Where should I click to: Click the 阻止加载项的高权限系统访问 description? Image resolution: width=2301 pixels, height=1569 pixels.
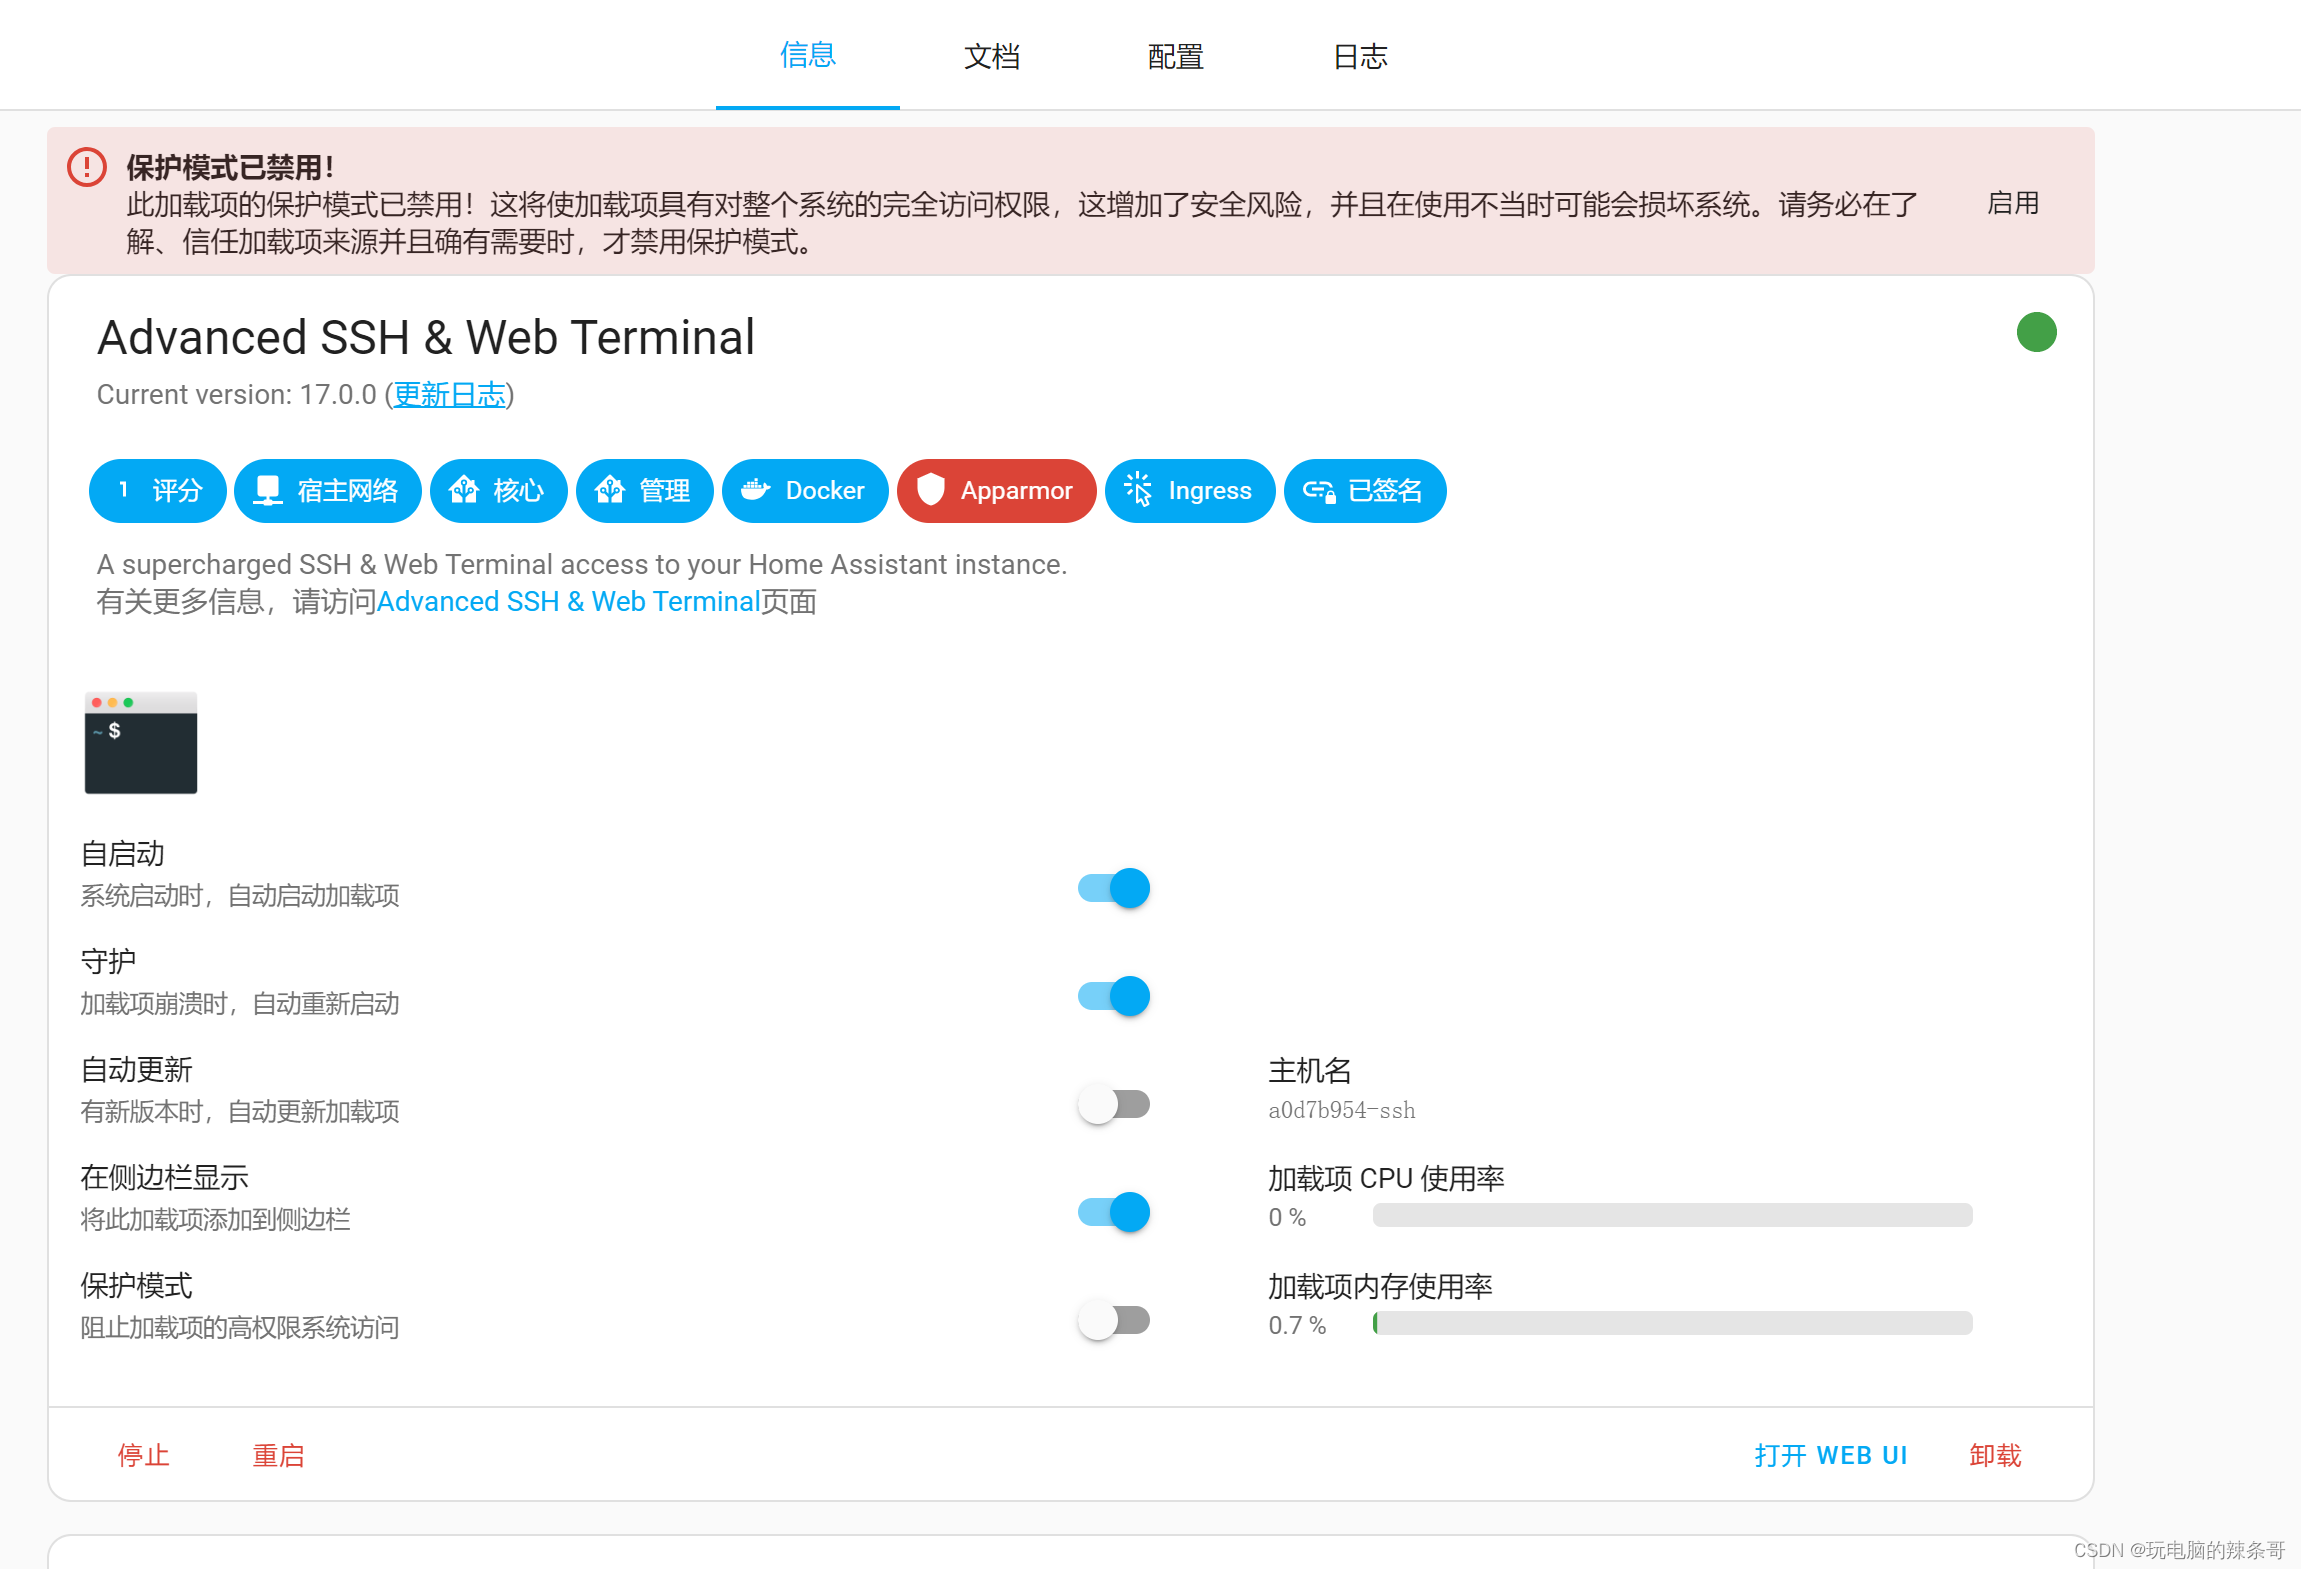pos(240,1327)
